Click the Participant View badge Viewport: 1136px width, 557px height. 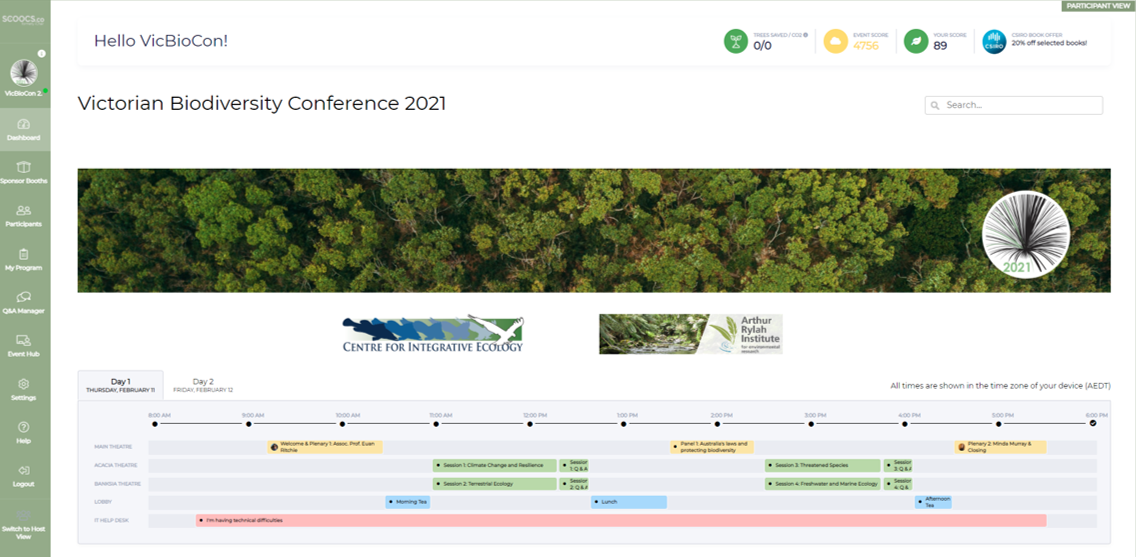click(1098, 6)
